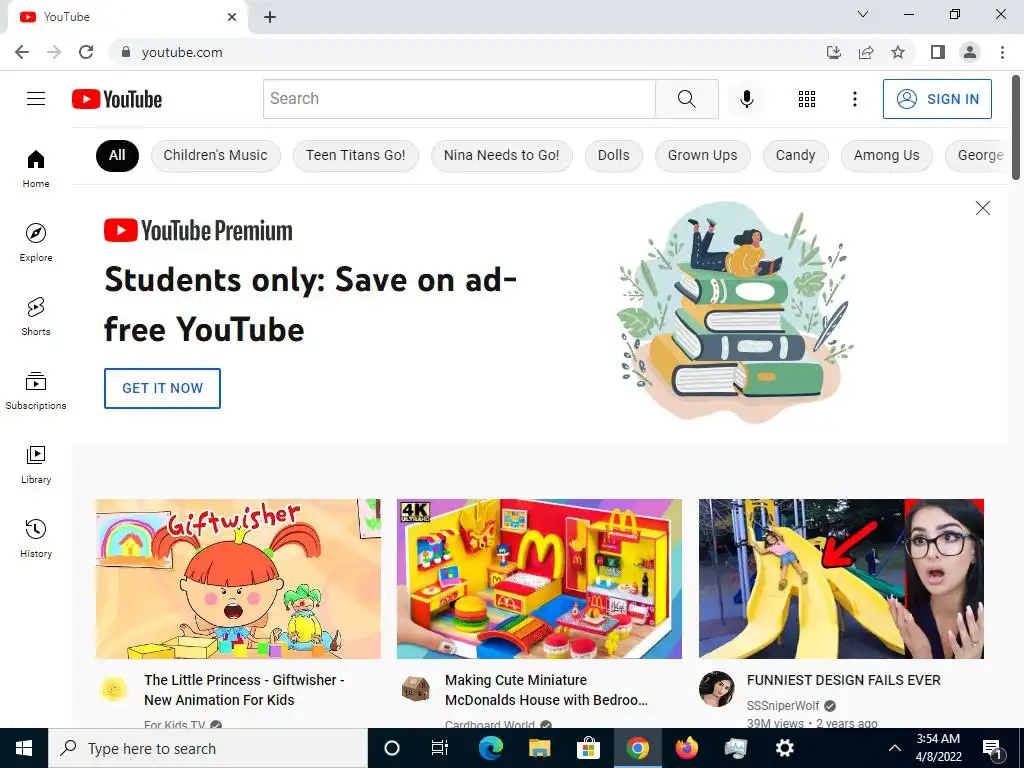Screen dimensions: 1024x768
Task: Click the GET IT NOW button
Action: (x=162, y=388)
